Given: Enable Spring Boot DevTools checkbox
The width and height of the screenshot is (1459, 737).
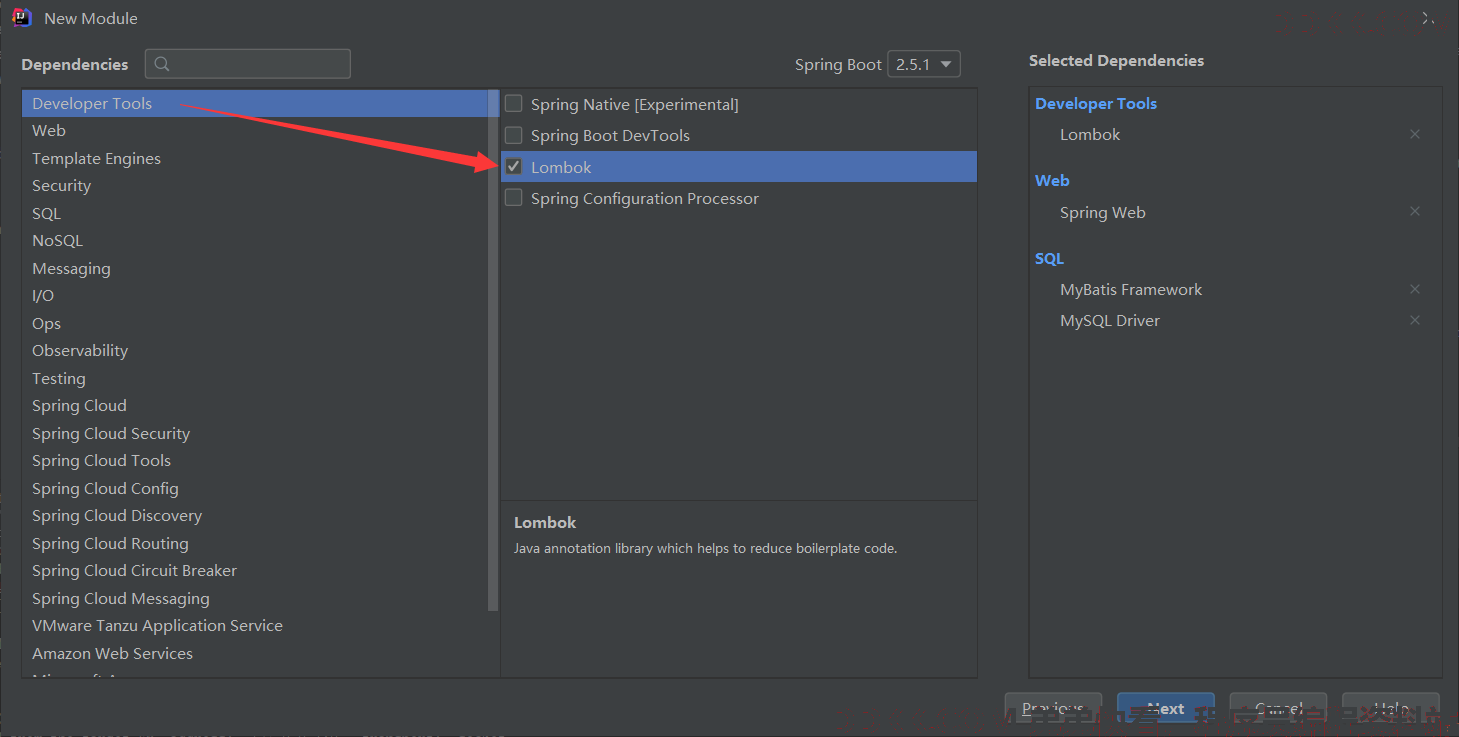Looking at the screenshot, I should (x=514, y=135).
